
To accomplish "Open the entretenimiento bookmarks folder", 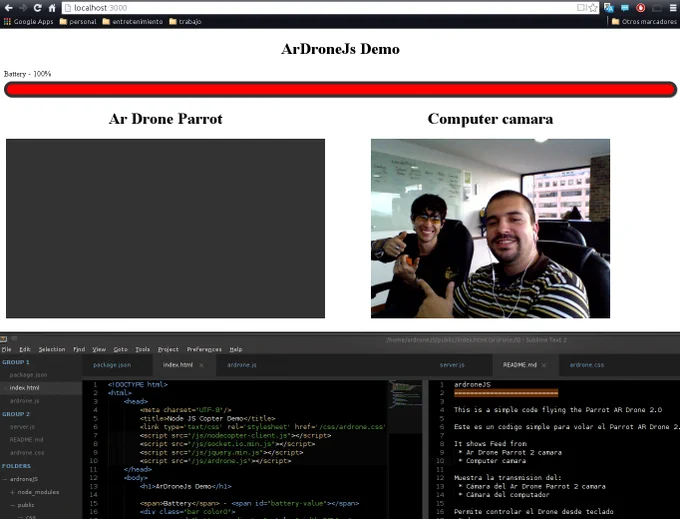I will 133,21.
